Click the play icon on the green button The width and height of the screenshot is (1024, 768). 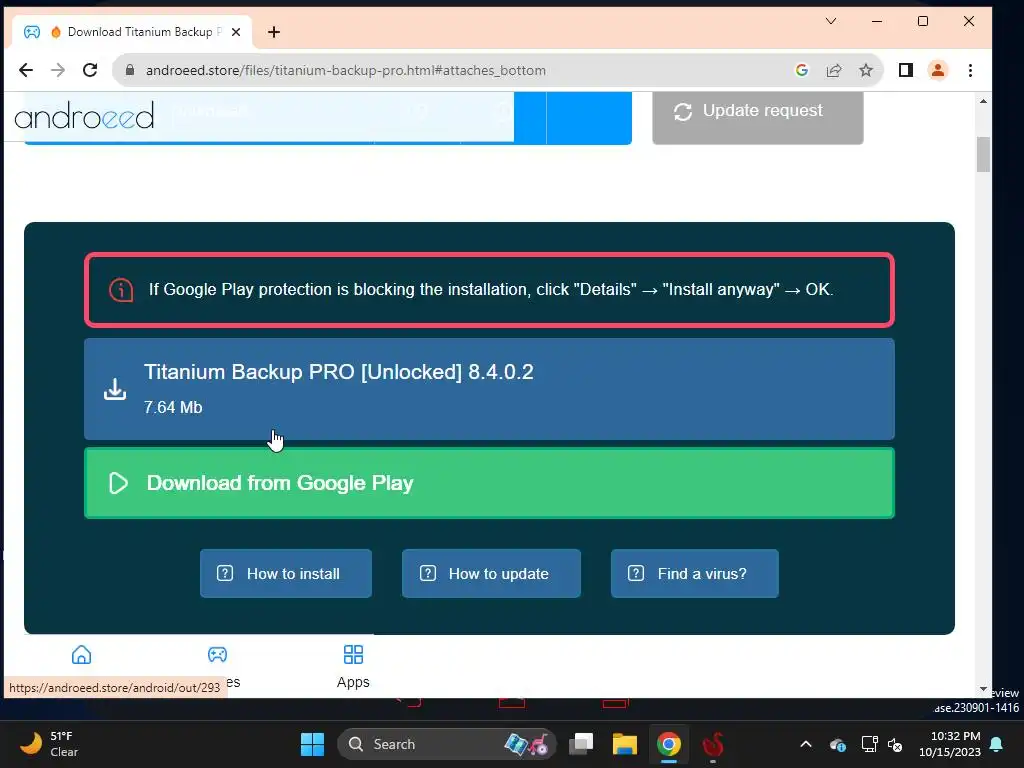click(x=118, y=483)
